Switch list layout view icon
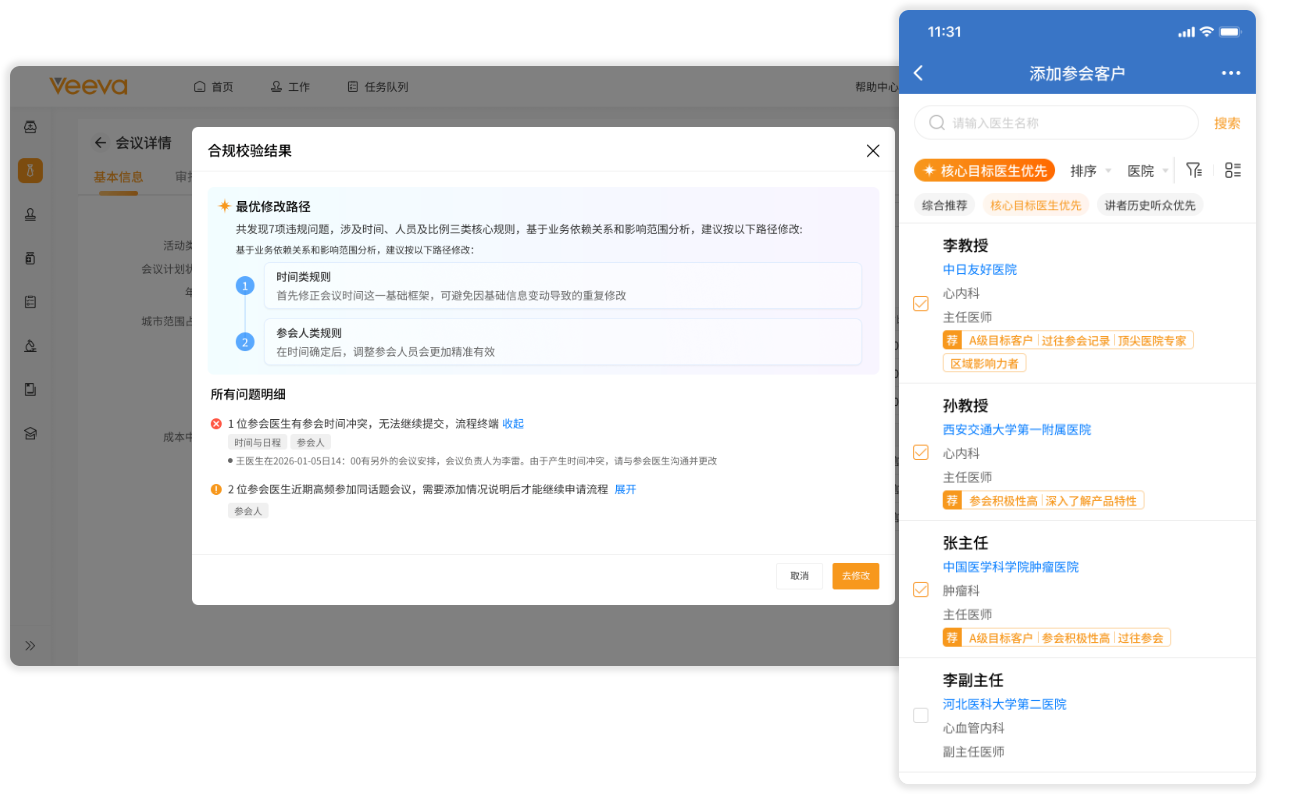 [x=1233, y=170]
